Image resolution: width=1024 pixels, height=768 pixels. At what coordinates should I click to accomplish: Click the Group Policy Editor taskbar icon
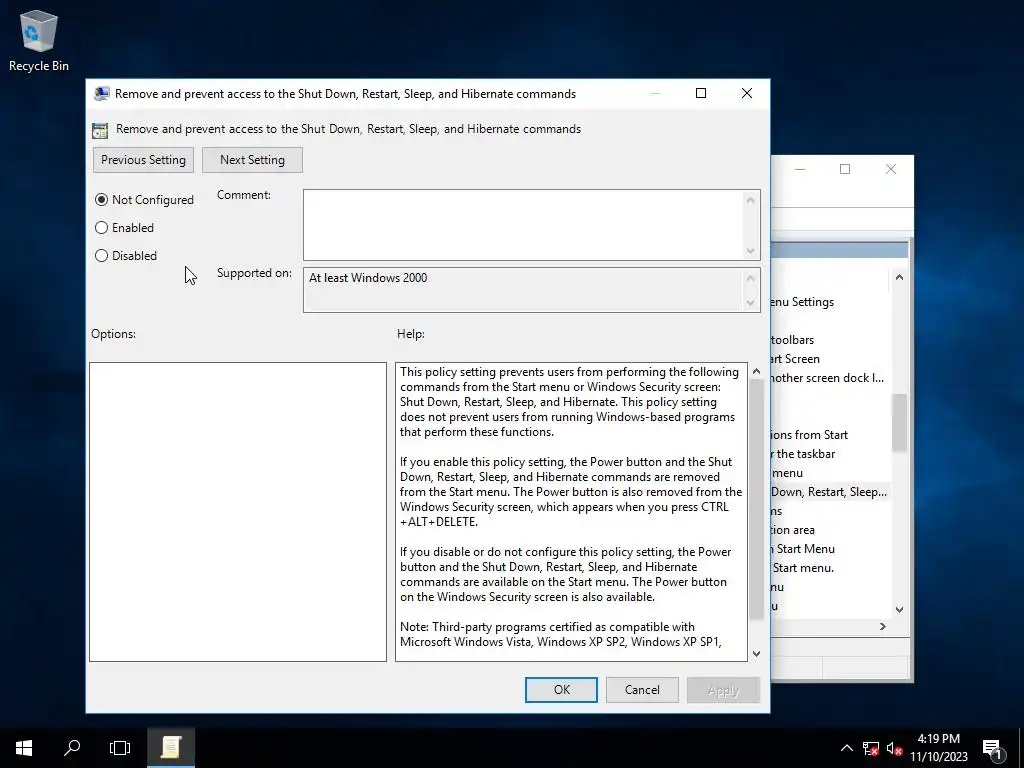(170, 747)
